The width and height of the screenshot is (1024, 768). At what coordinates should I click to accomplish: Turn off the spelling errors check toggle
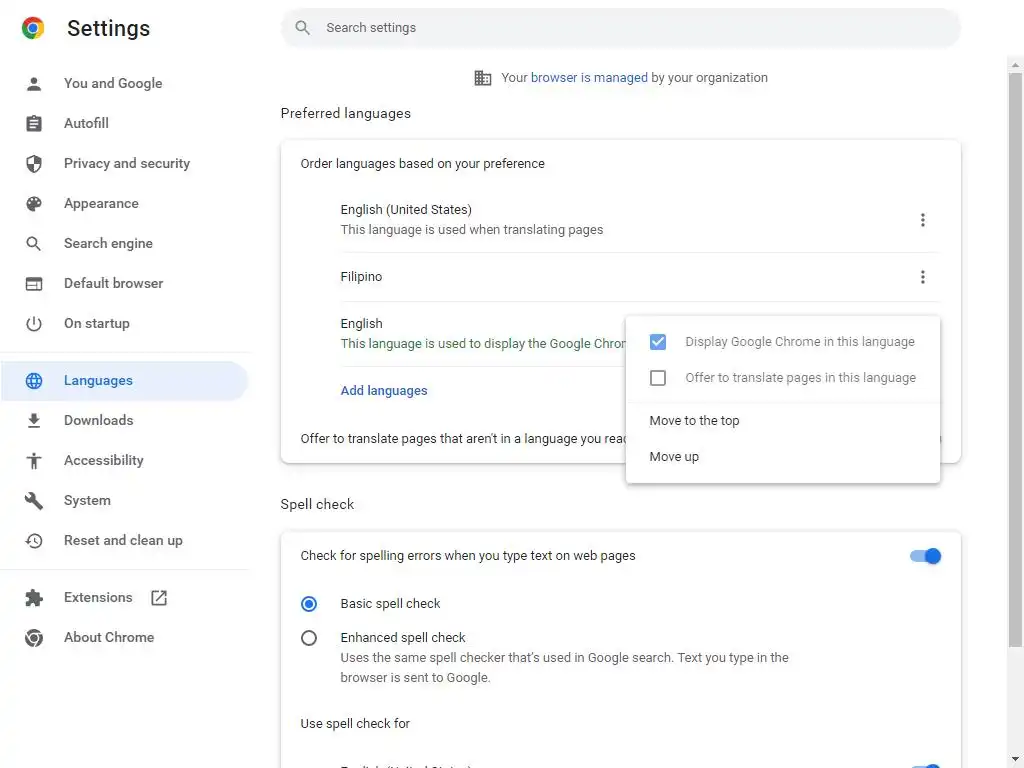(925, 556)
